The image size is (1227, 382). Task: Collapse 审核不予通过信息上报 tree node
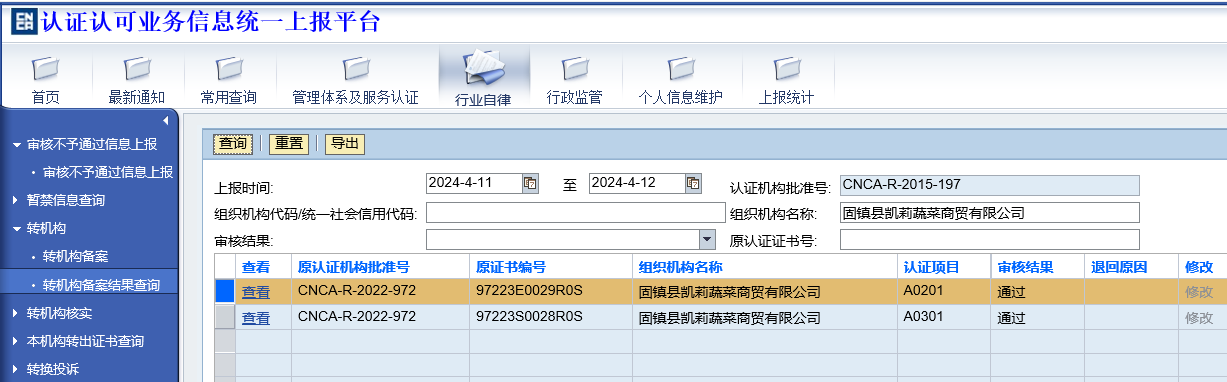16,145
